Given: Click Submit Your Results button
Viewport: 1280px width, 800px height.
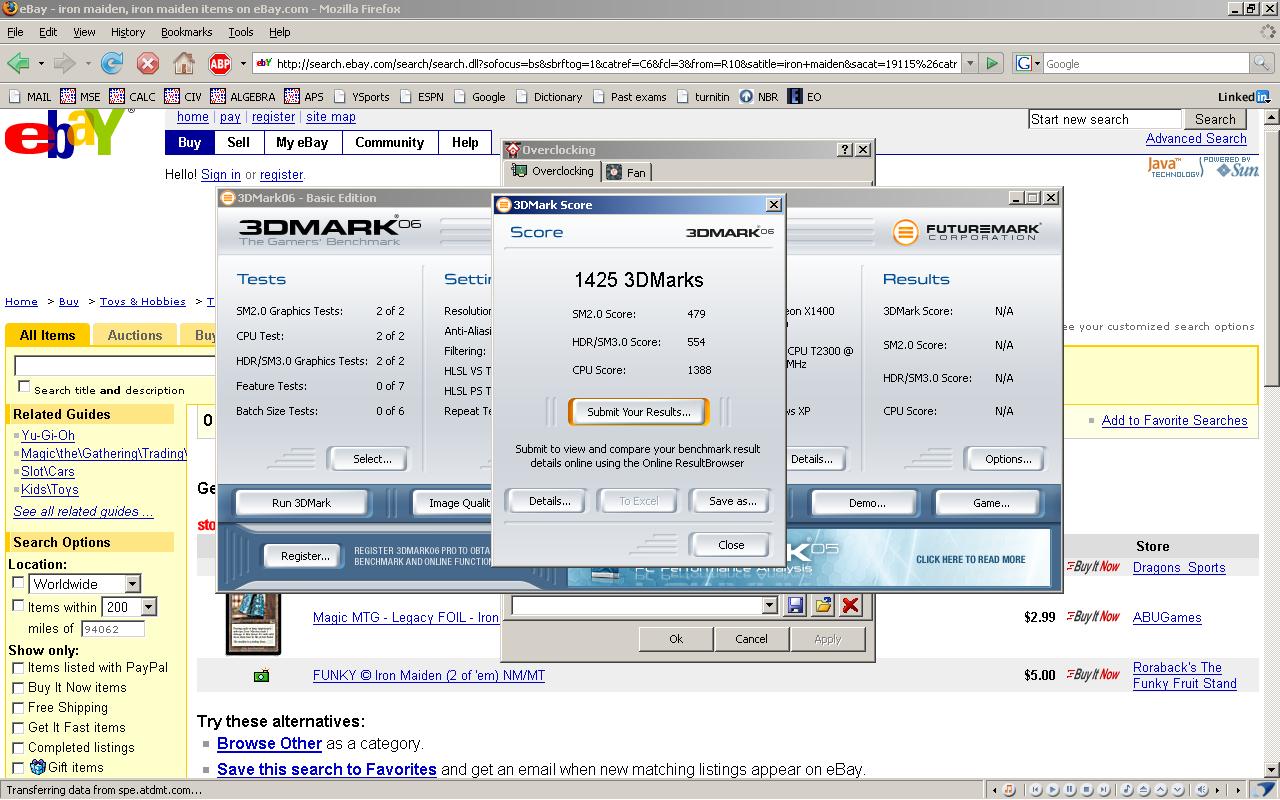Looking at the screenshot, I should coord(638,412).
